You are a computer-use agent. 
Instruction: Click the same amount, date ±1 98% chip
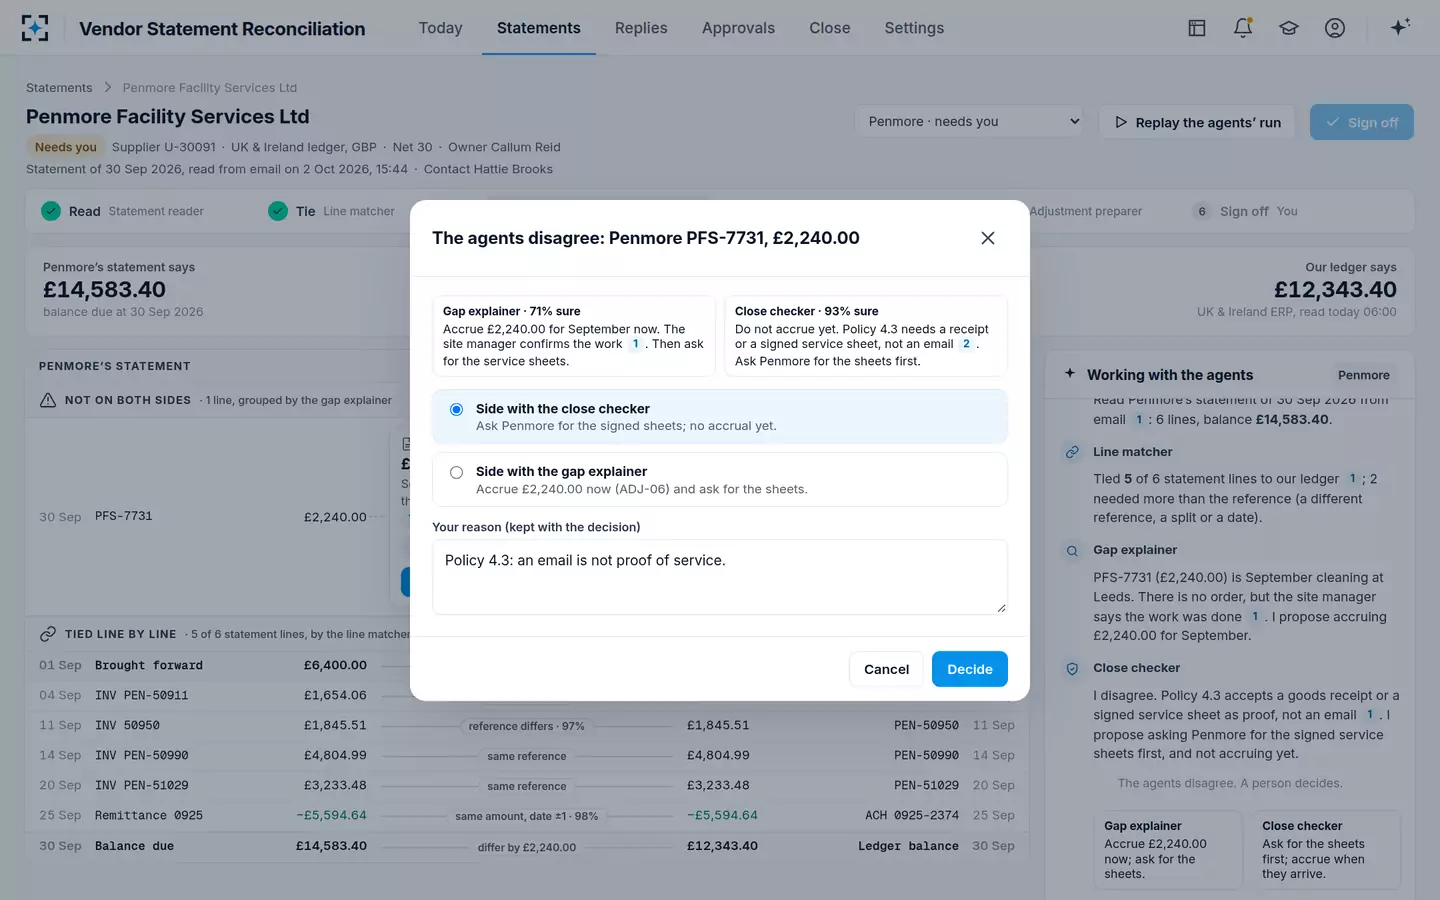[526, 816]
